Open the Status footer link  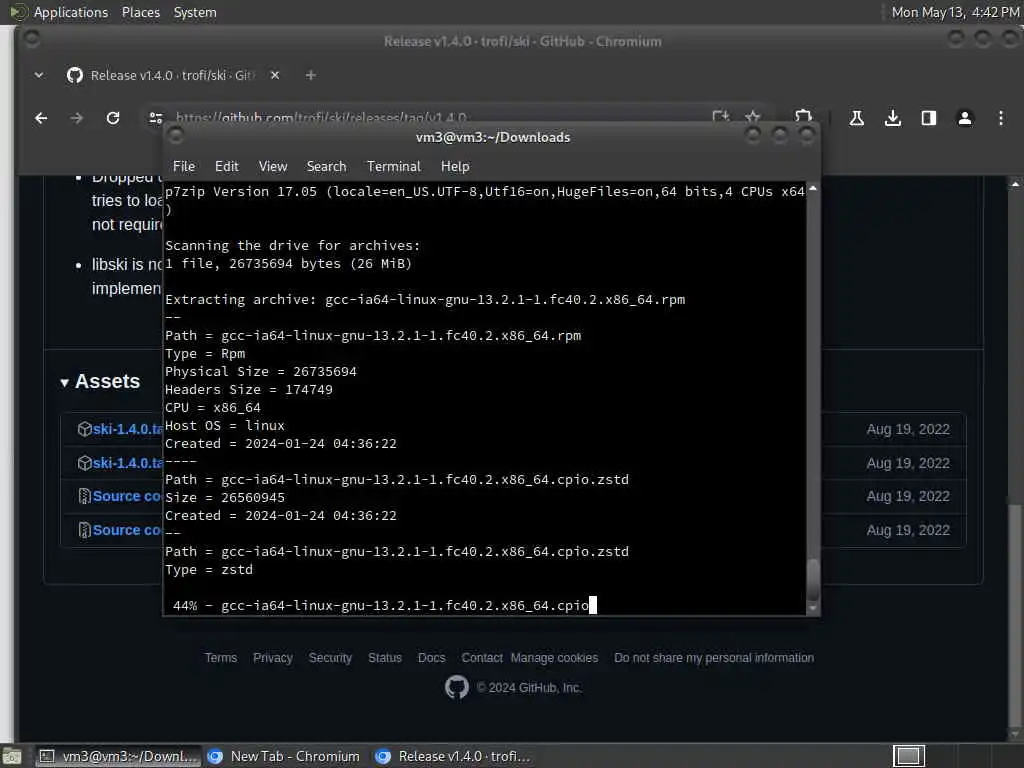coord(385,658)
